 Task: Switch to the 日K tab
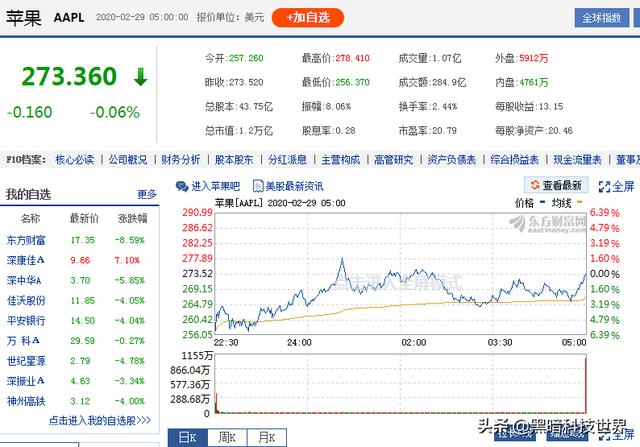(188, 438)
